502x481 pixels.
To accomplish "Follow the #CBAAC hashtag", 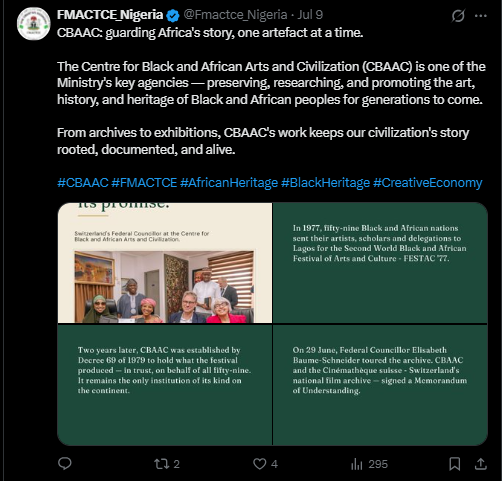I will click(x=83, y=183).
